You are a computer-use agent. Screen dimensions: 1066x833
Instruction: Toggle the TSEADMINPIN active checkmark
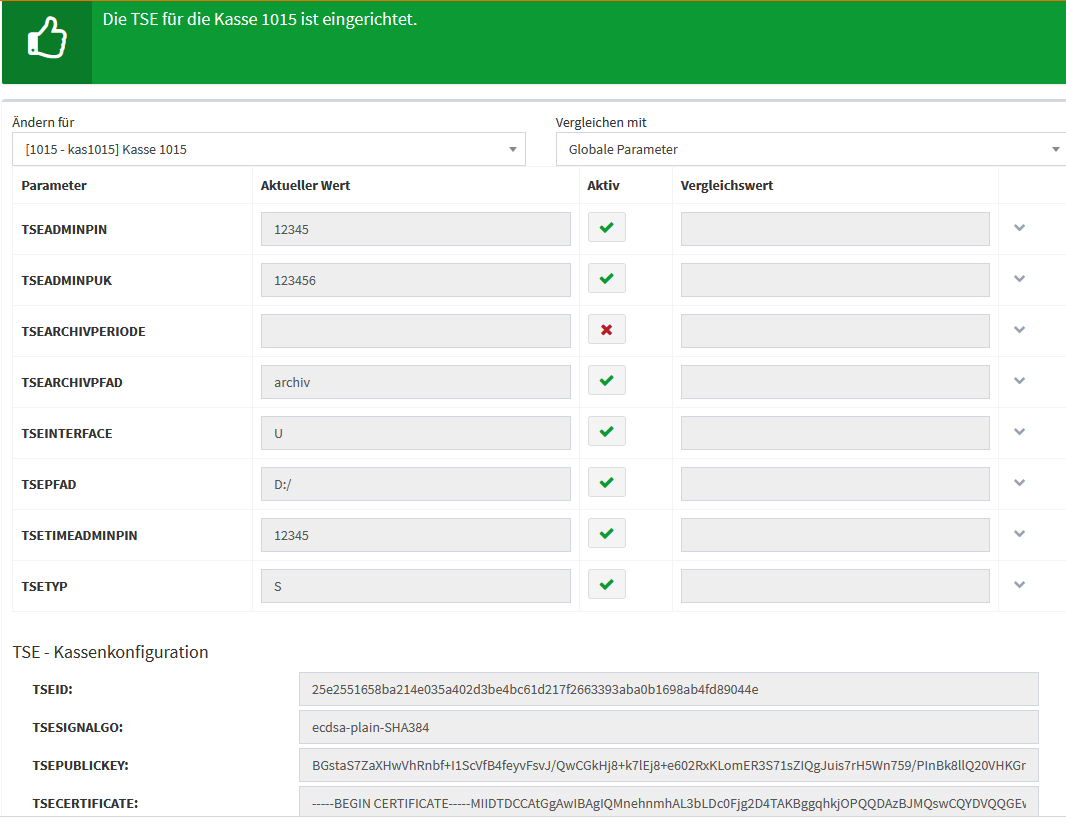point(606,228)
